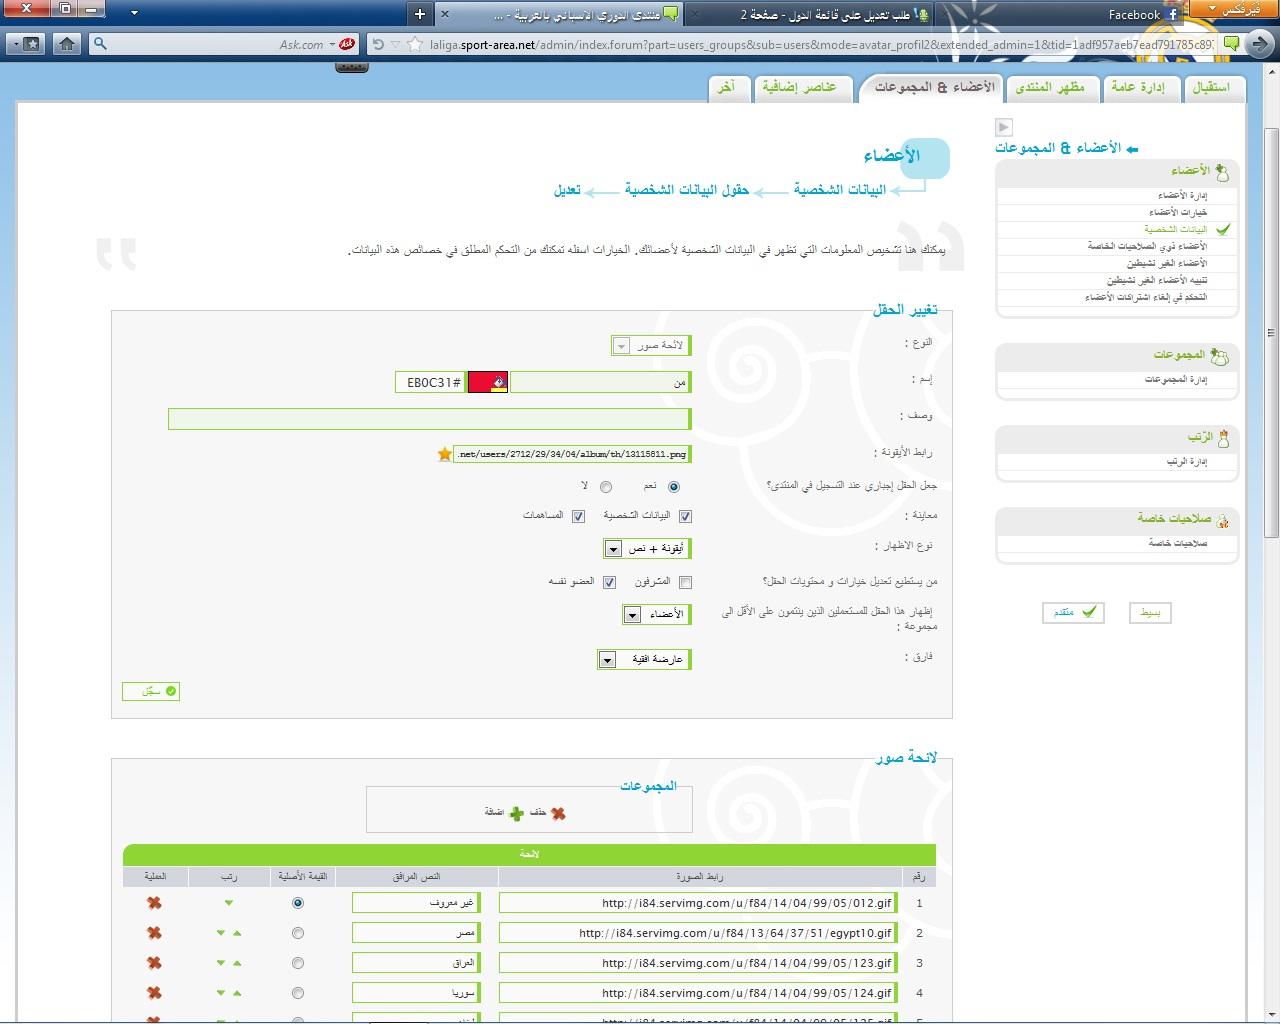This screenshot has width=1280, height=1024.
Task: Select default value radio for row 1
Action: 297,903
